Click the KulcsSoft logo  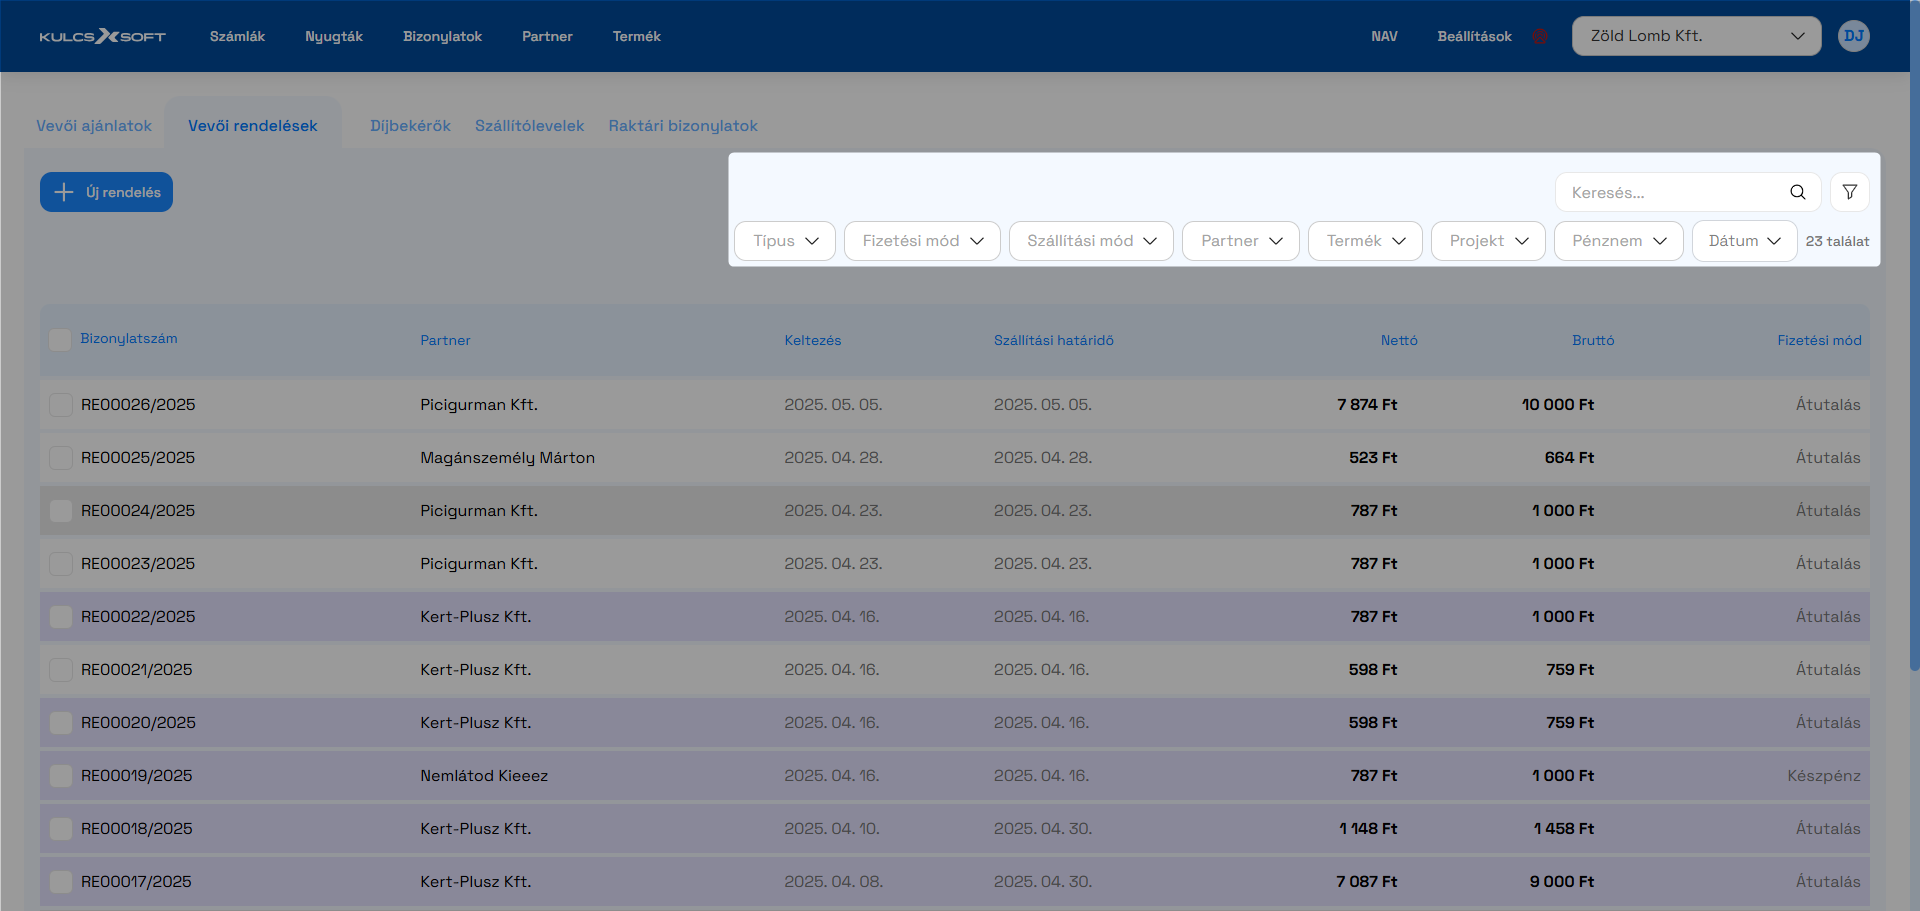(102, 36)
